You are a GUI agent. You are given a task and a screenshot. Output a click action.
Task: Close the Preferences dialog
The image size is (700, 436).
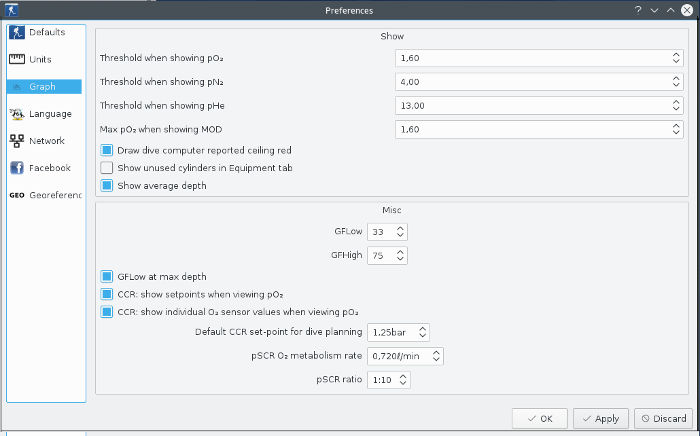(687, 10)
